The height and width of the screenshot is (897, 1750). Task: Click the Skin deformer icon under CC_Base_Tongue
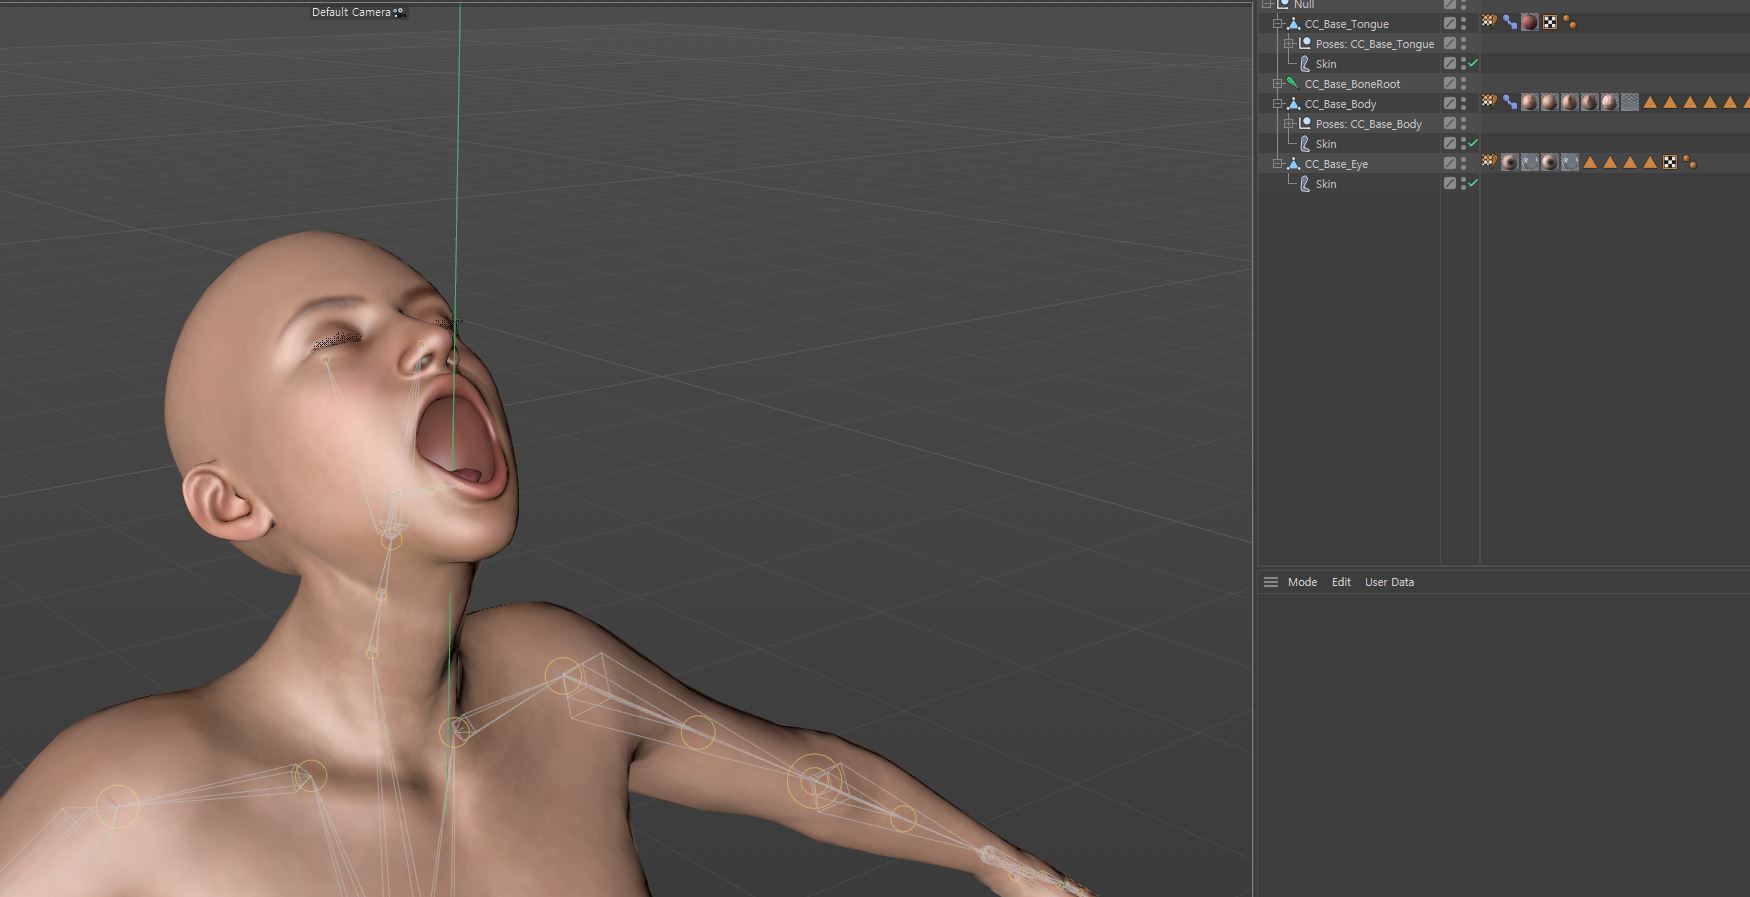1305,63
